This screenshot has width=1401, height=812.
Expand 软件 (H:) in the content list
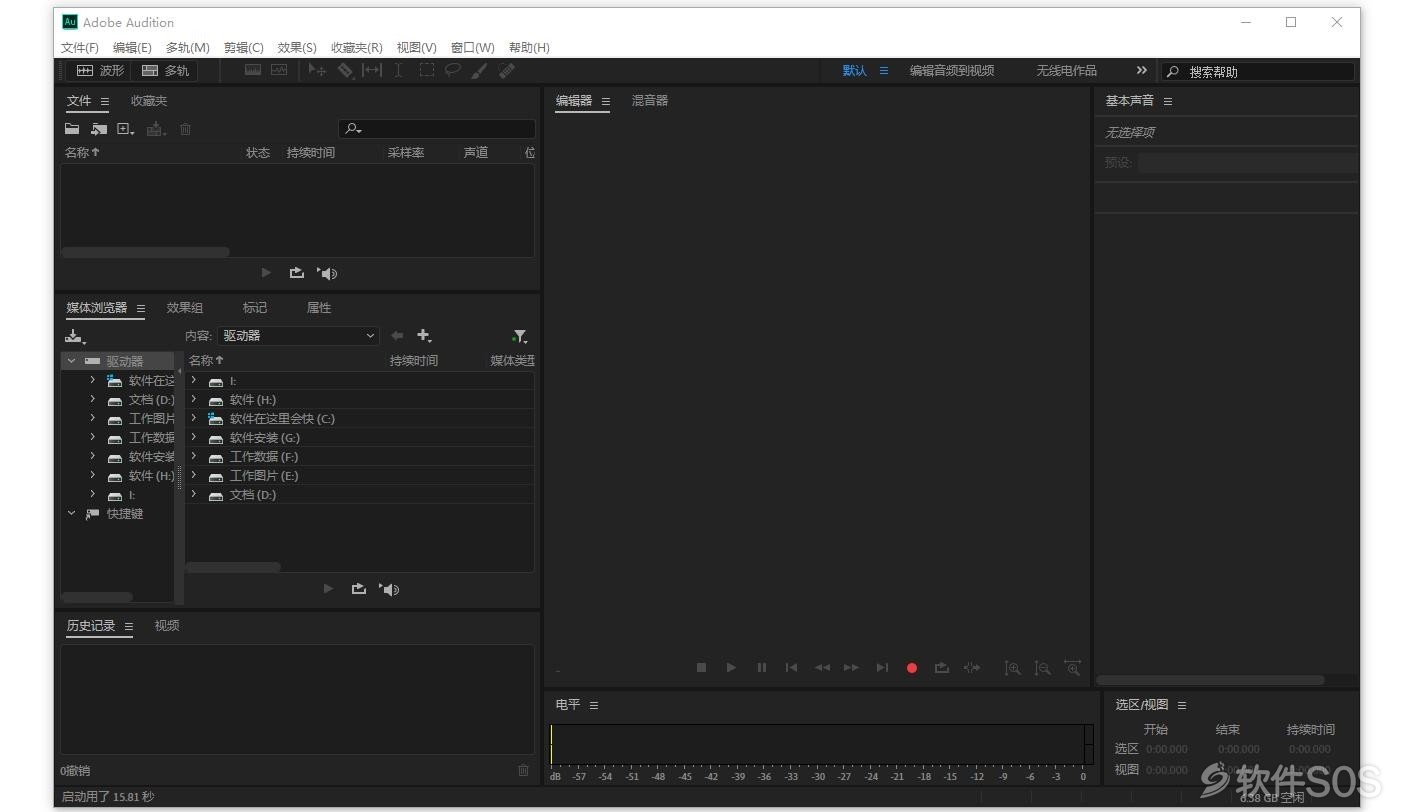point(194,399)
